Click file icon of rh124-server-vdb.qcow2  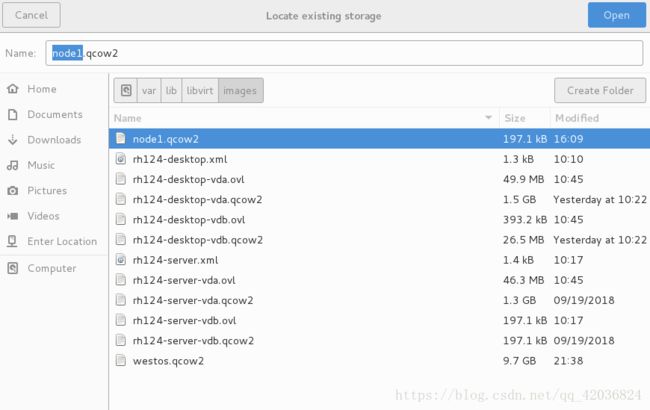tap(121, 340)
